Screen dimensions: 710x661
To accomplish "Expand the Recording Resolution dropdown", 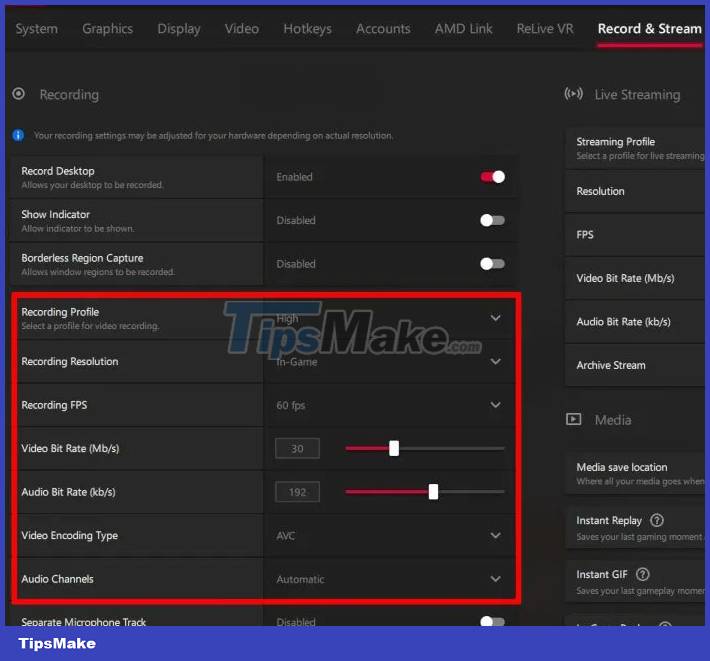I will [x=495, y=361].
